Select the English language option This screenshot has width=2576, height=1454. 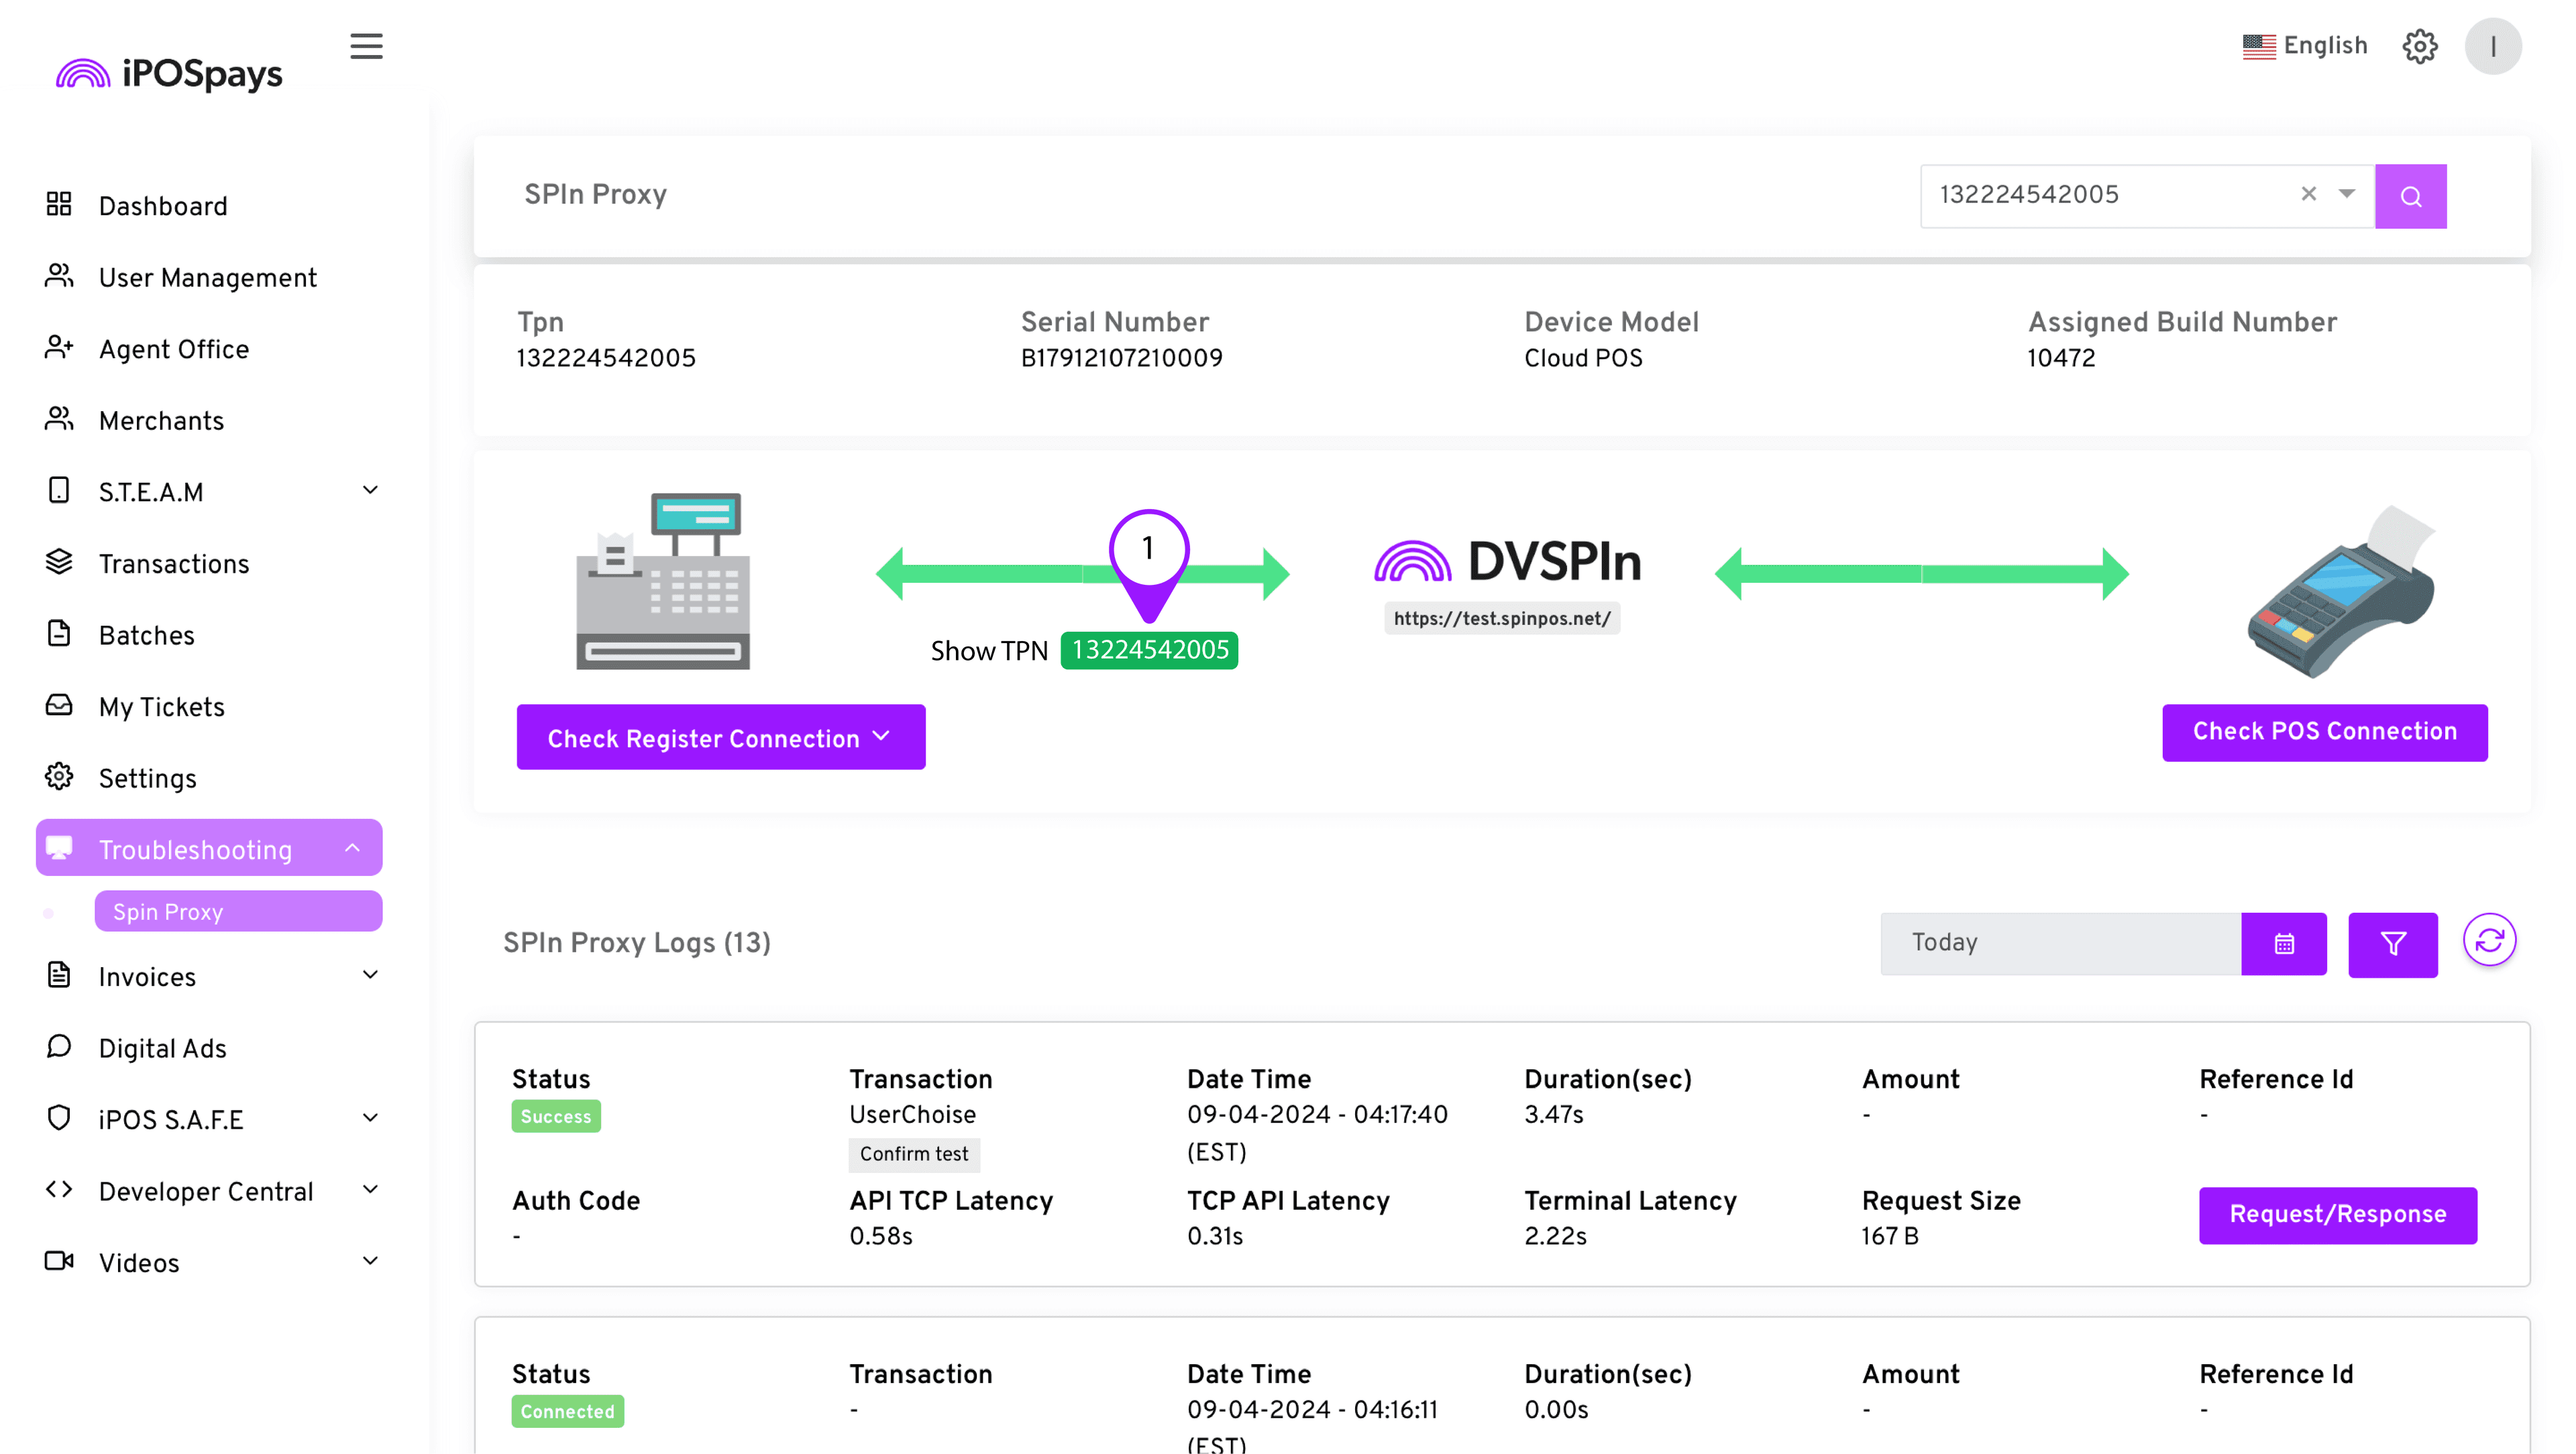[2325, 46]
